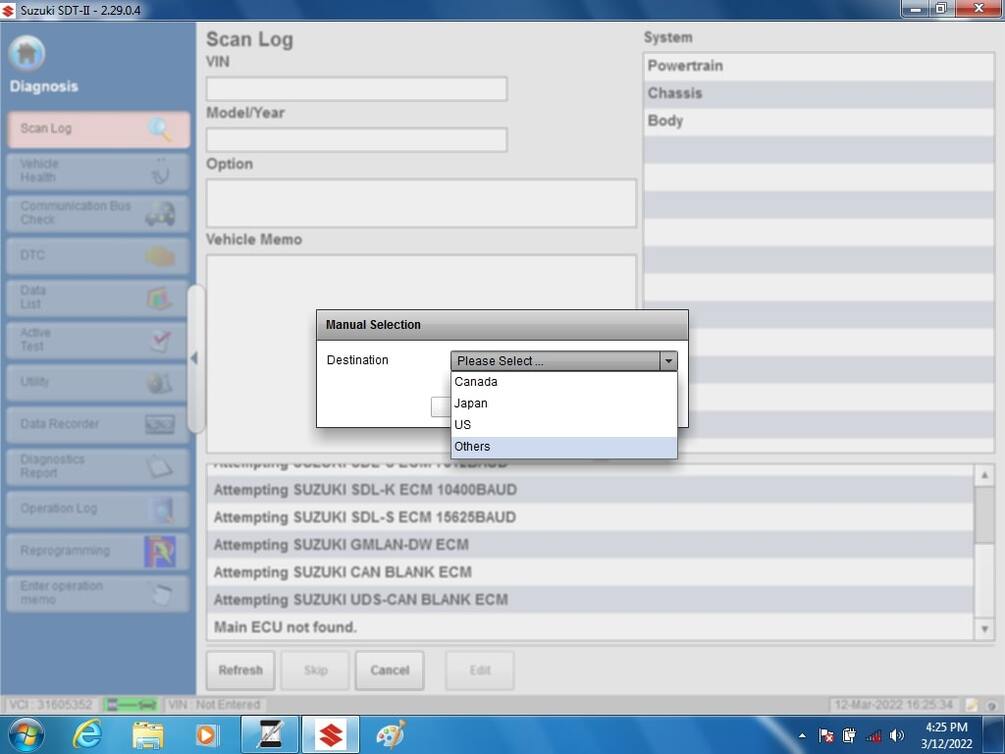Open Data List in the sidebar
This screenshot has width=1005, height=754.
[x=98, y=297]
